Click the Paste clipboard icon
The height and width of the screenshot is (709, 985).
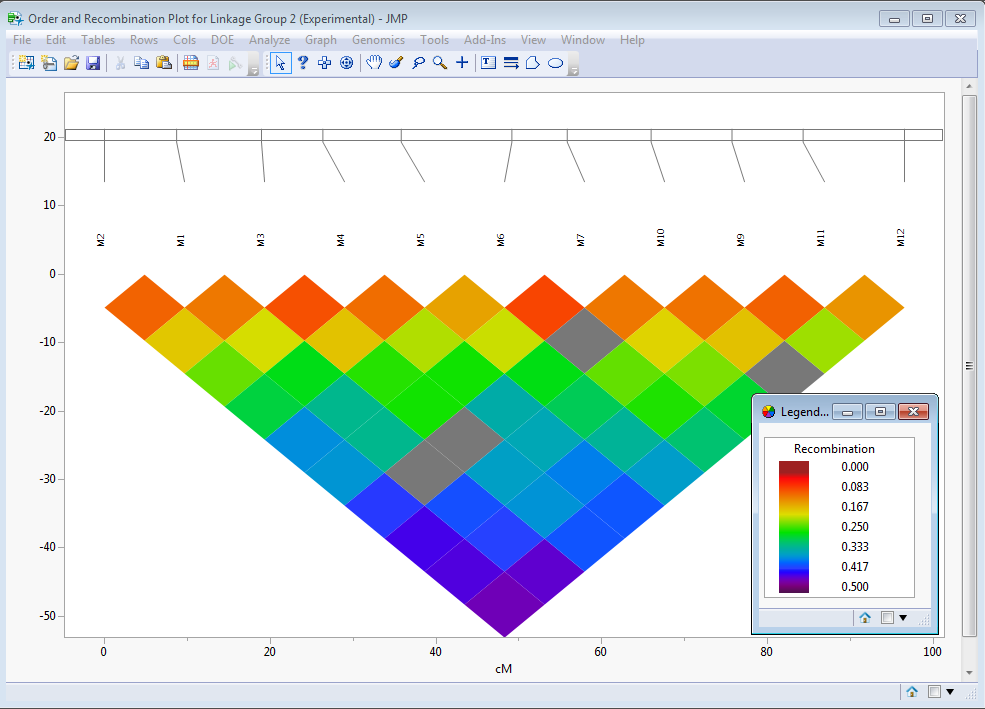coord(164,63)
